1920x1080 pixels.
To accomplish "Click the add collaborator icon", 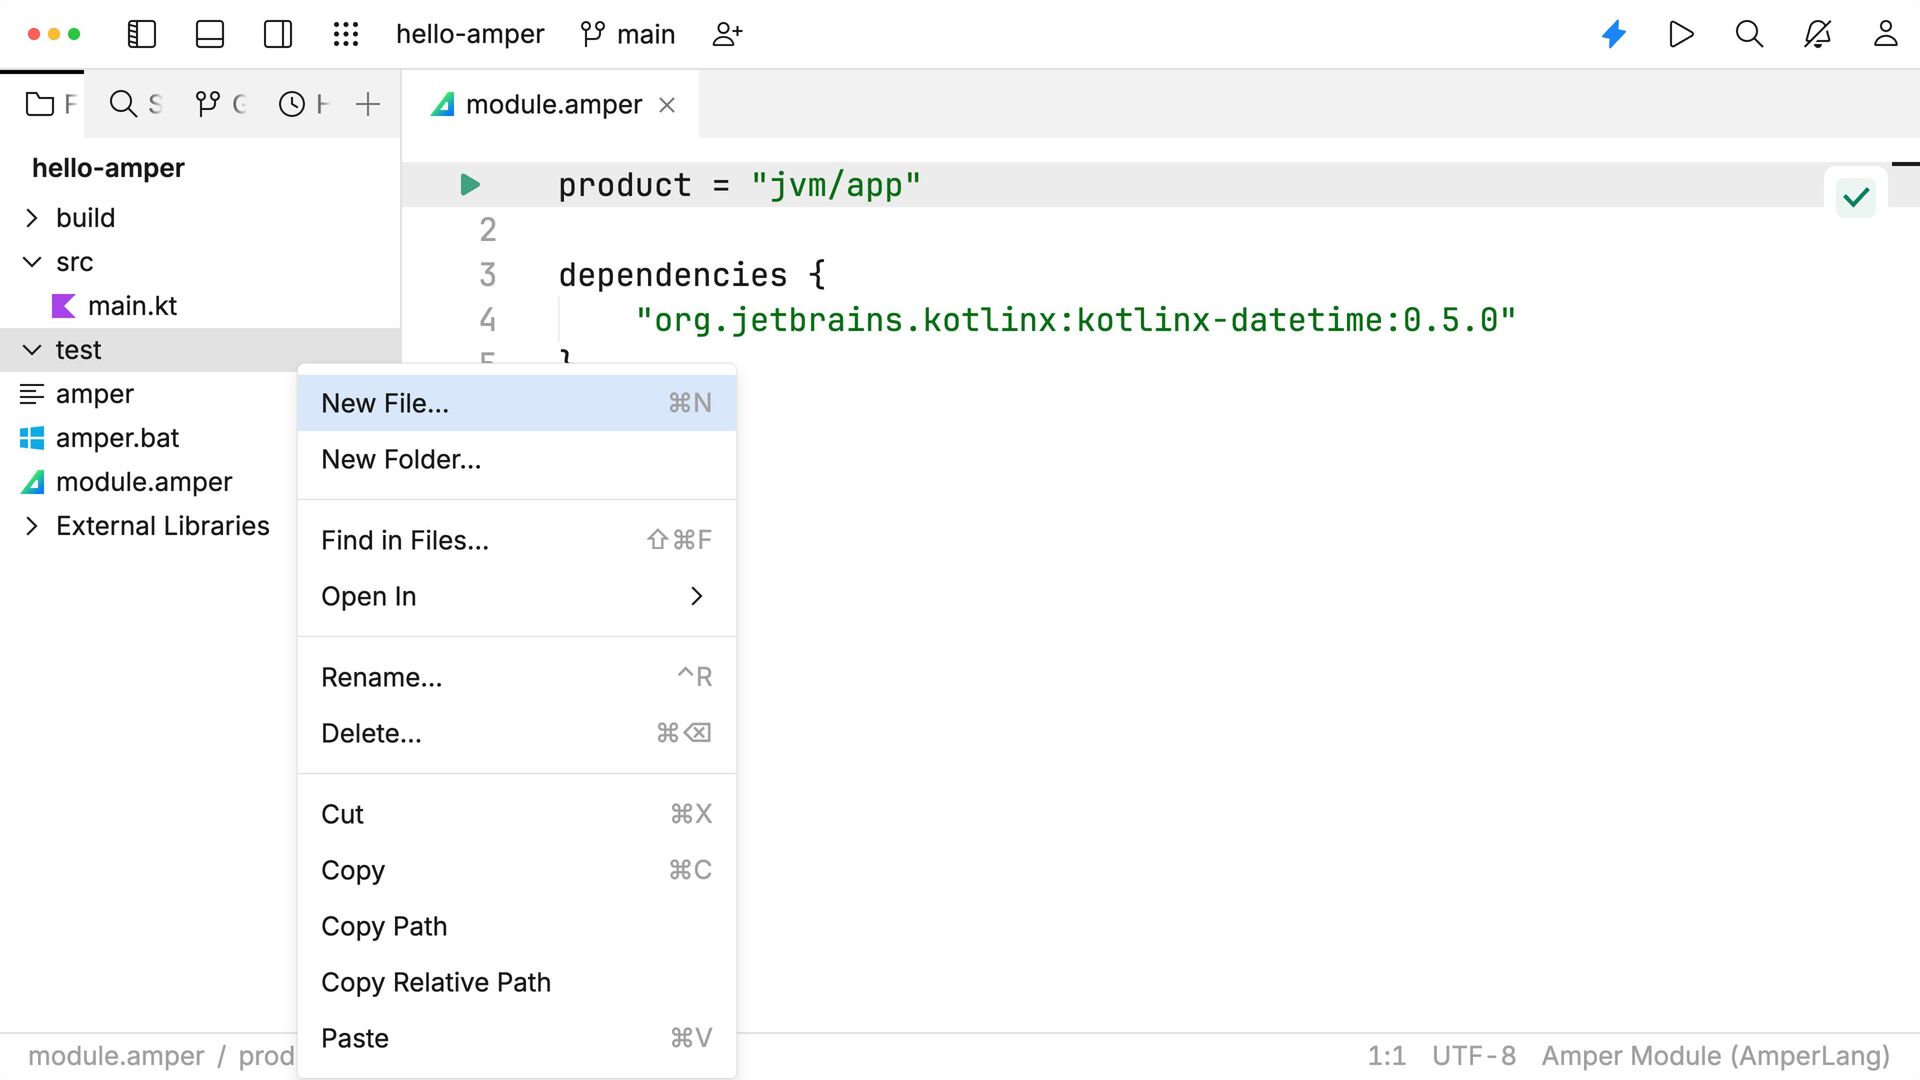I will point(727,34).
